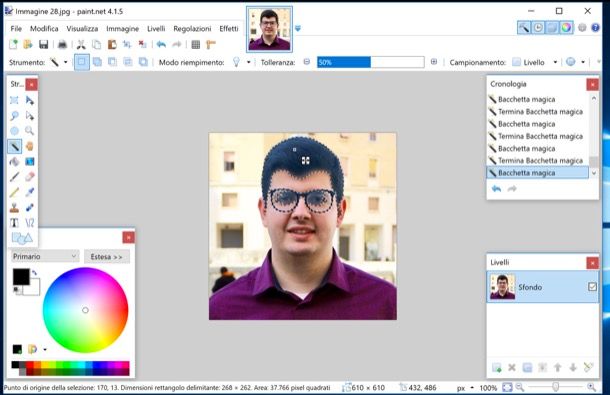Select the Shapes tool
Image resolution: width=610 pixels, height=395 pixels.
coord(22,238)
